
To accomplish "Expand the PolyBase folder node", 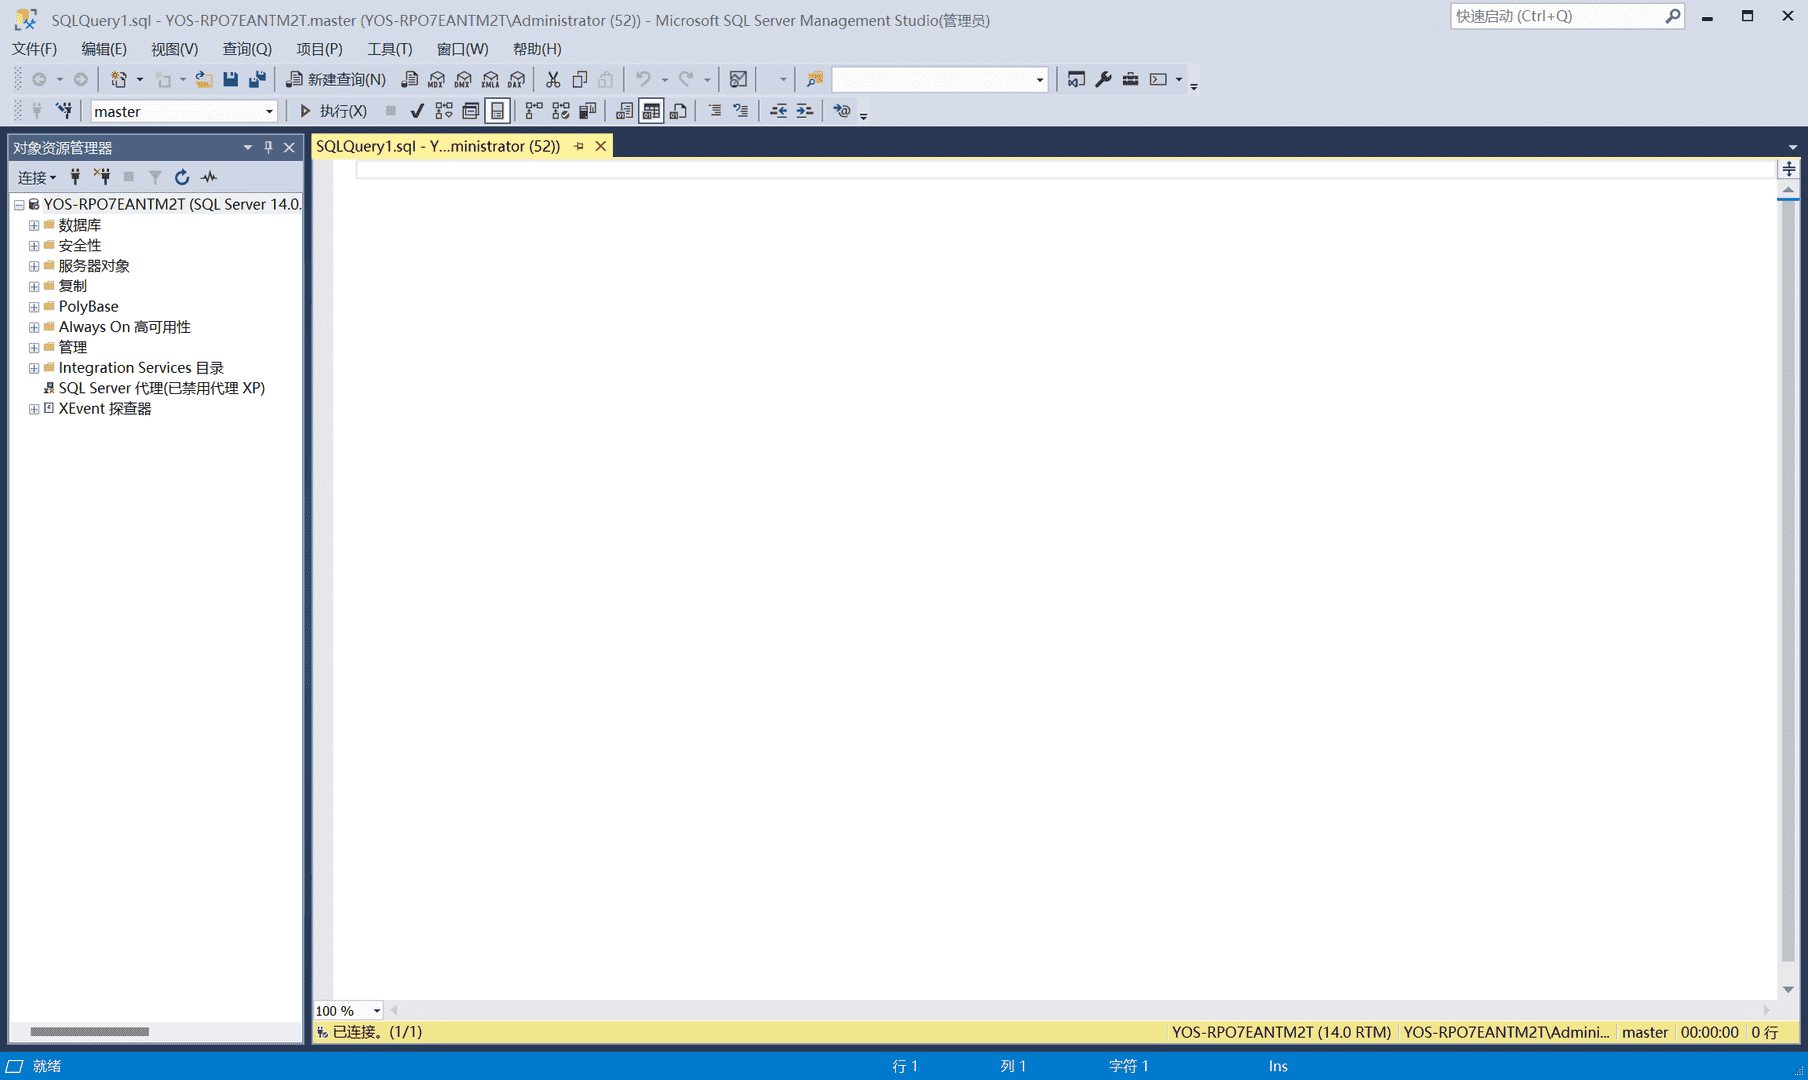I will (34, 307).
